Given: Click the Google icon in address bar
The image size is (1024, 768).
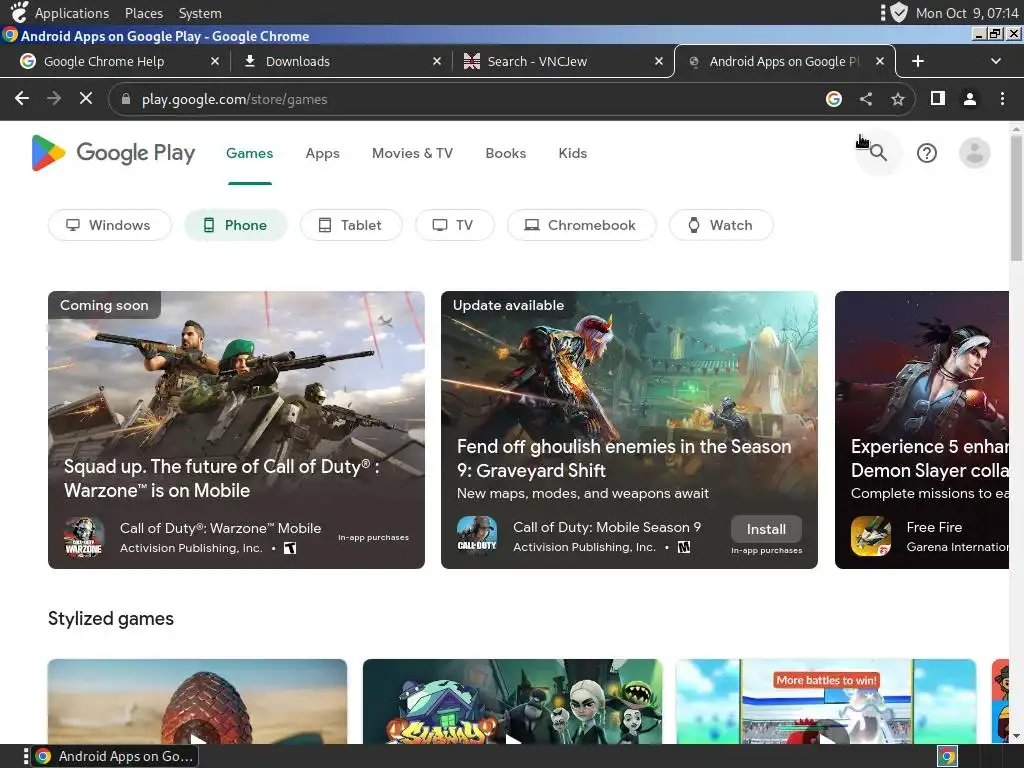Looking at the screenshot, I should tap(833, 99).
